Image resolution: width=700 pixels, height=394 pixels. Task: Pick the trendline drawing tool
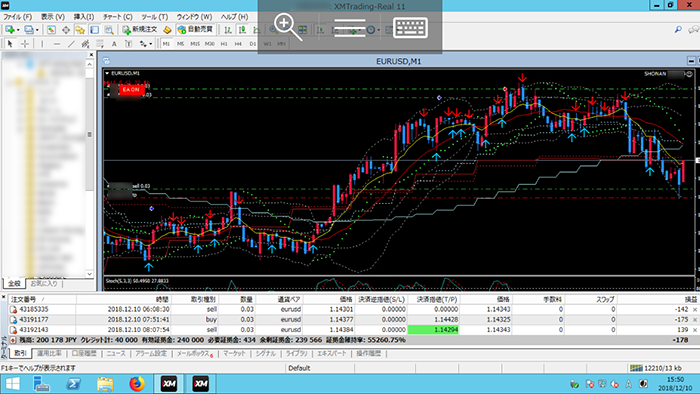tap(71, 44)
